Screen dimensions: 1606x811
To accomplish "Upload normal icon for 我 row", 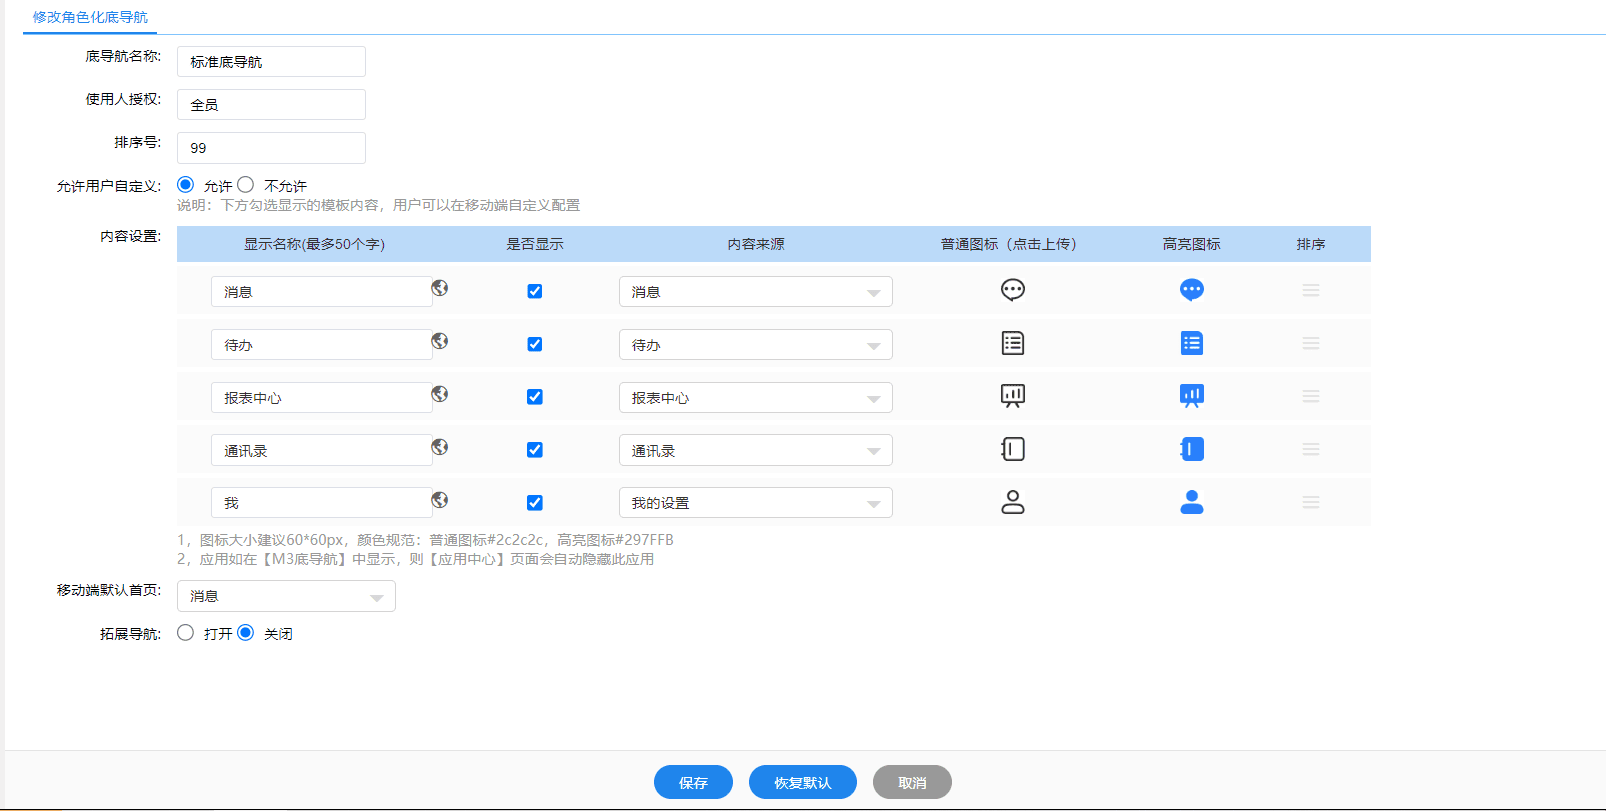I will 1013,502.
